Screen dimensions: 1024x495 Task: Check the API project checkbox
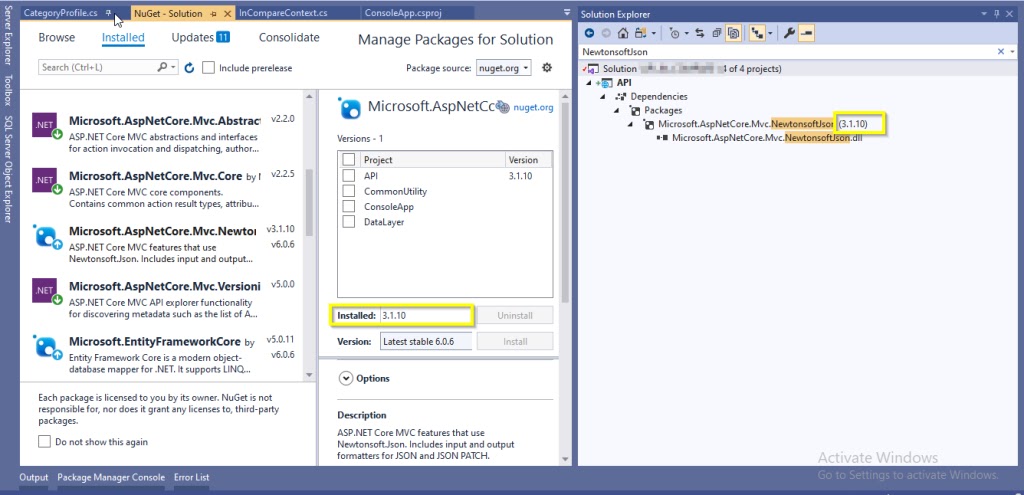click(349, 176)
